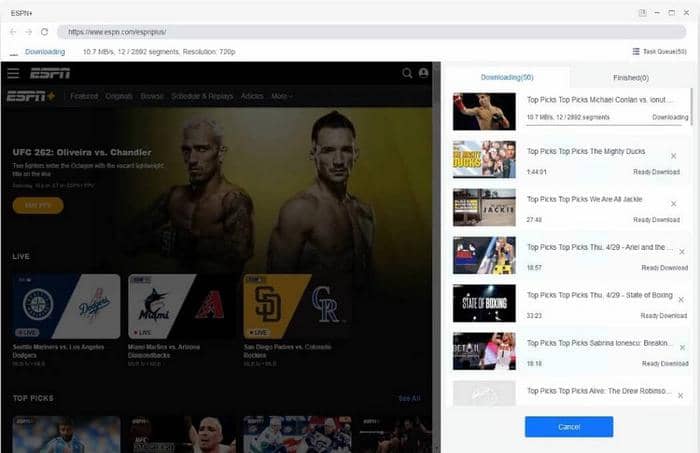Open Schedule & Replays in ESPN+ nav
700x453 pixels.
202,96
